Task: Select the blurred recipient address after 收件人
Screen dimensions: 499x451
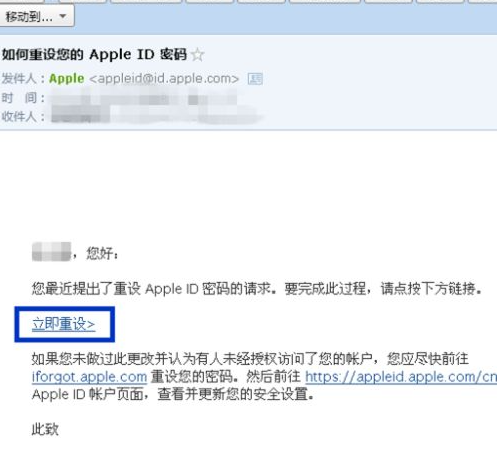Action: click(157, 116)
